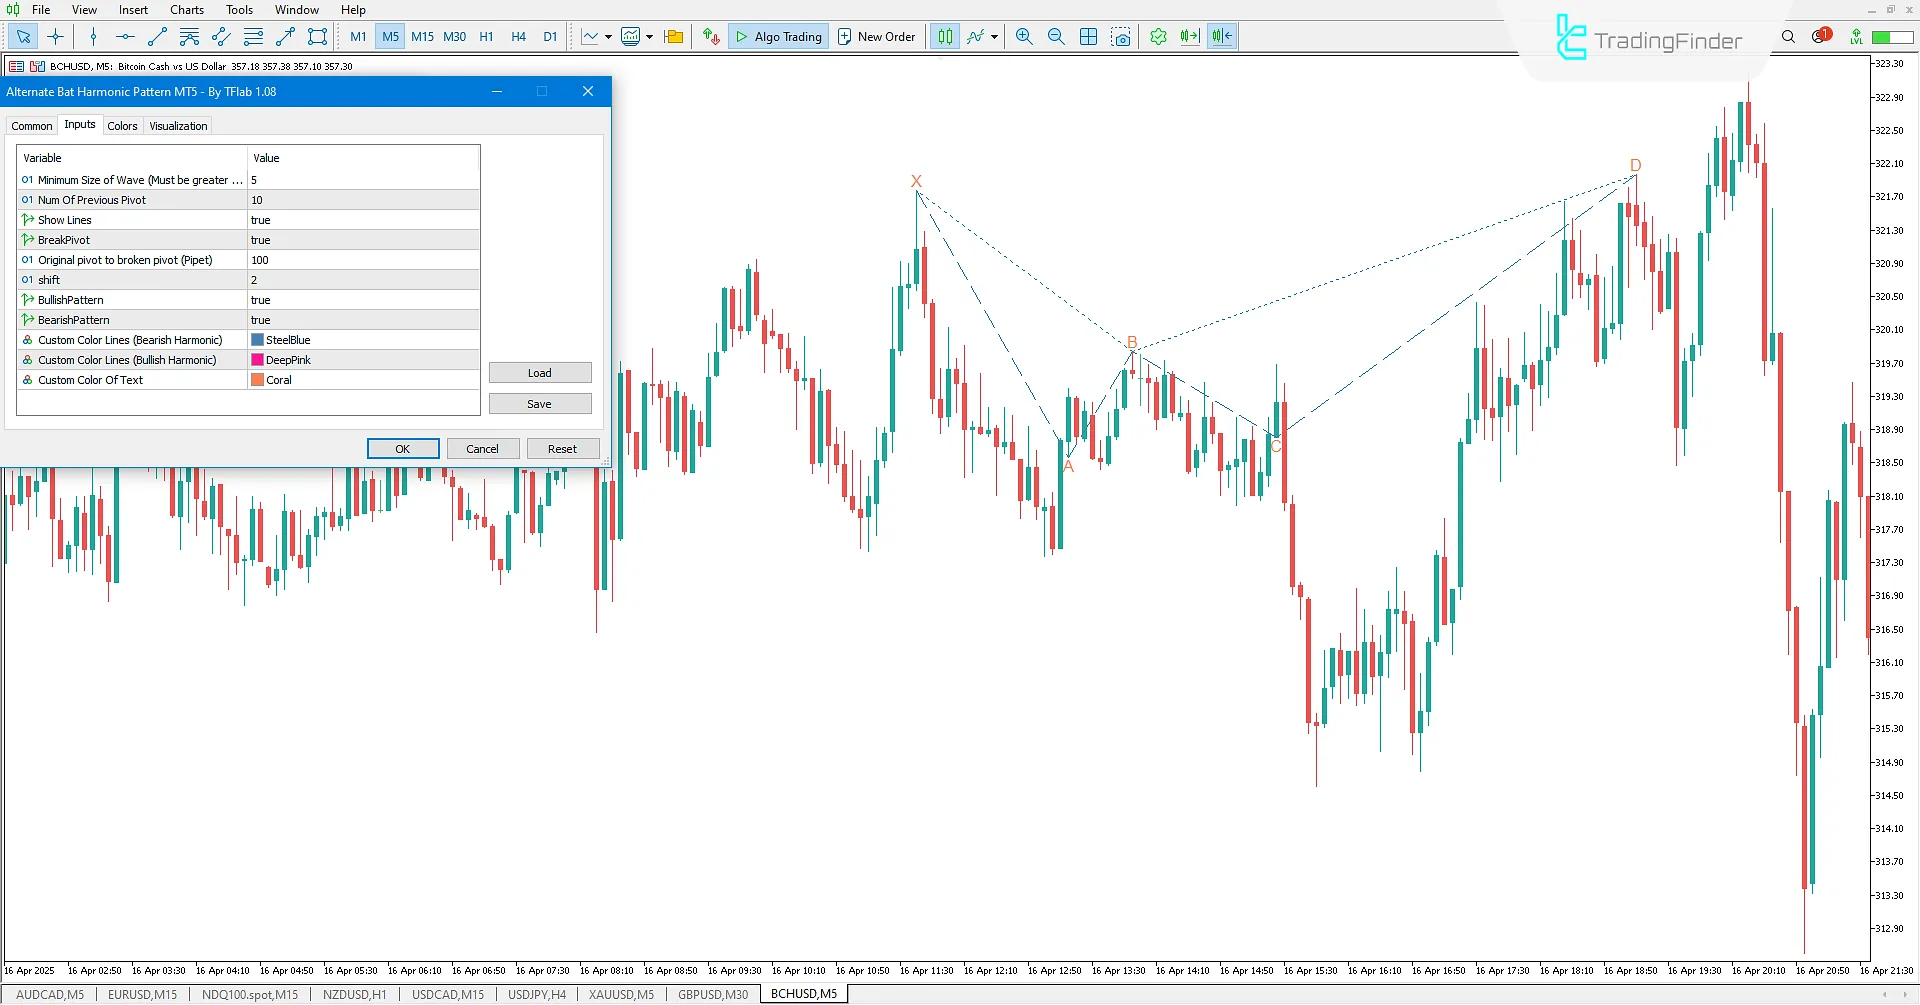Open the tile windows grid icon
This screenshot has height=1005, width=1920.
coord(1089,37)
